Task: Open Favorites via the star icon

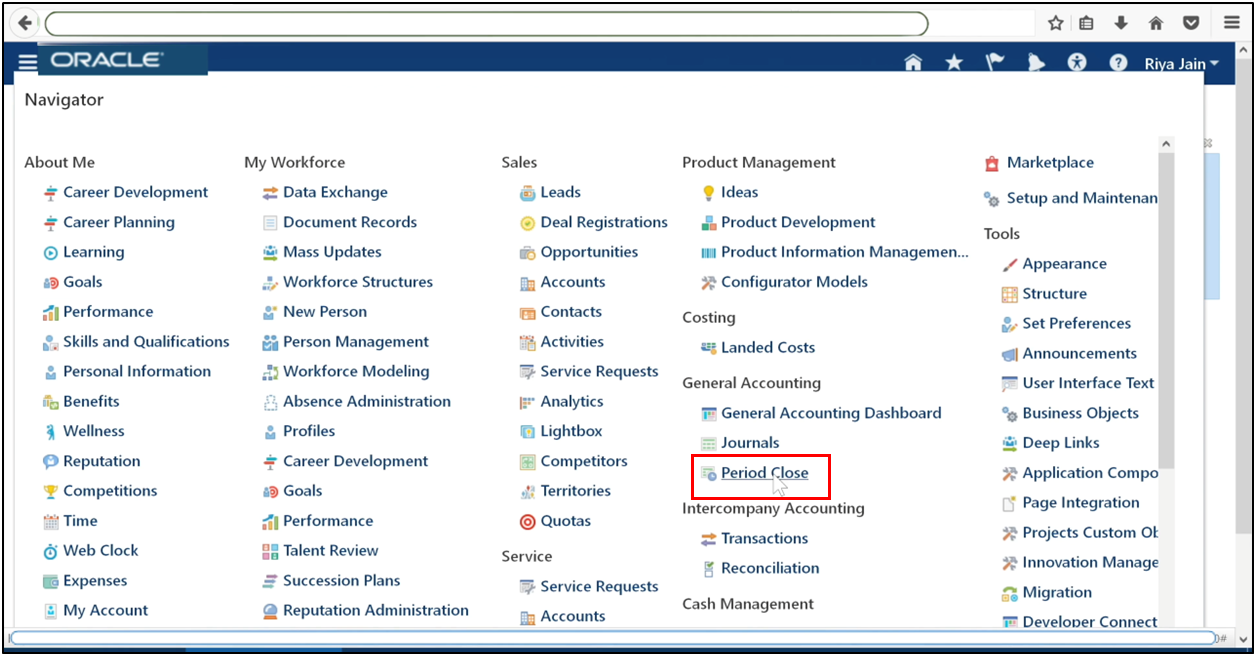Action: [954, 61]
